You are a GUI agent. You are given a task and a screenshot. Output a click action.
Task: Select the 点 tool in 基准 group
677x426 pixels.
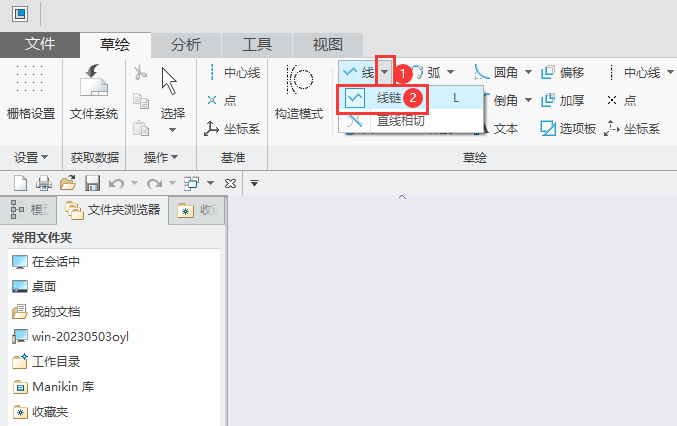click(221, 100)
